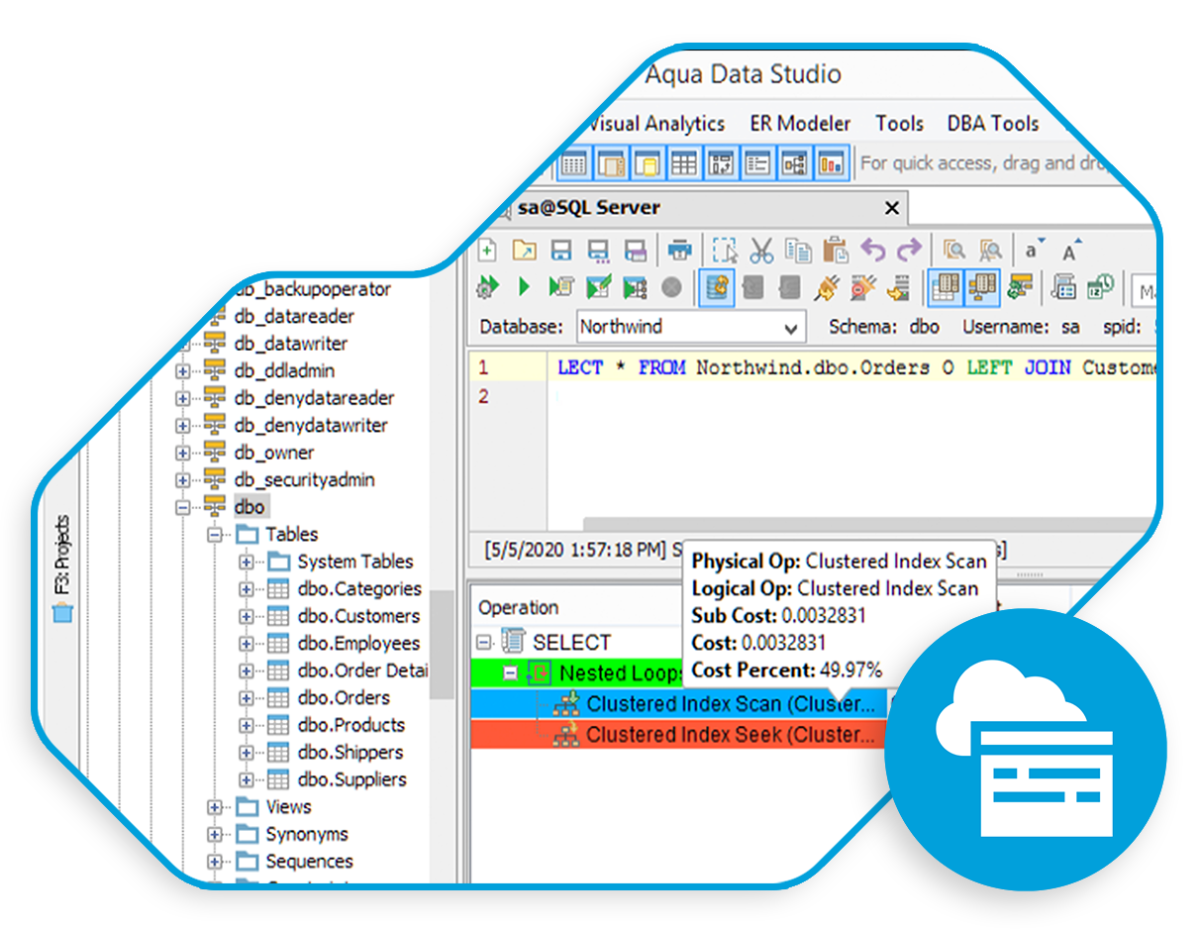Select the Clustered Index Scan row
1200x929 pixels.
[x=678, y=704]
